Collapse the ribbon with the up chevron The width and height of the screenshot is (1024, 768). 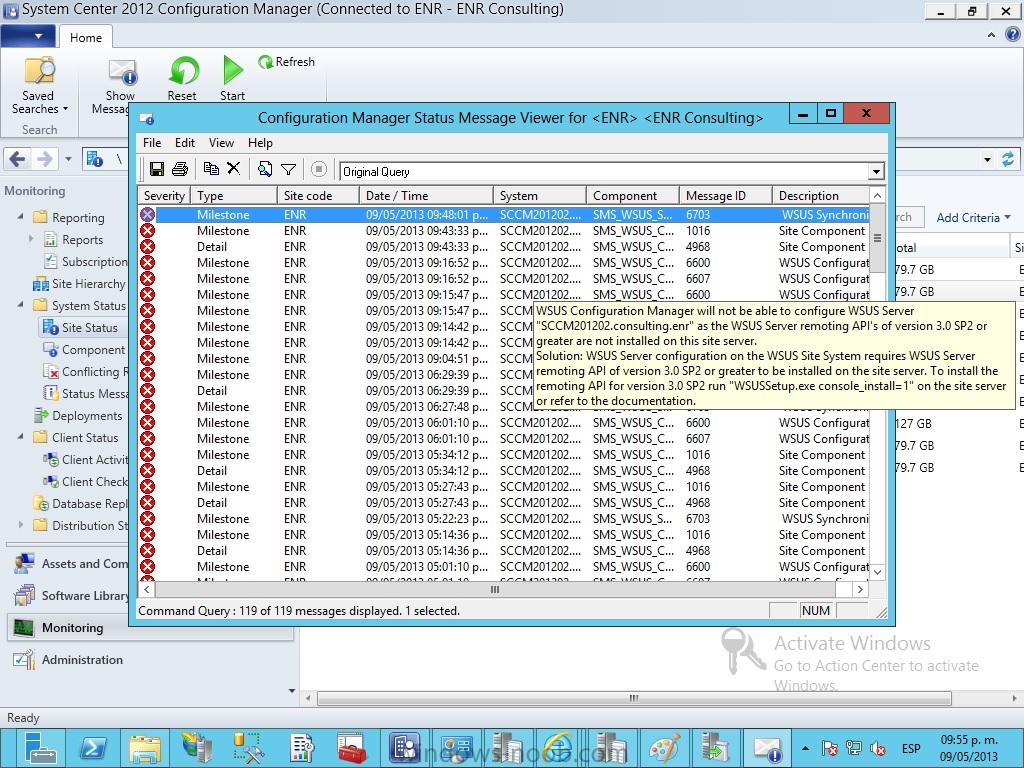[991, 35]
